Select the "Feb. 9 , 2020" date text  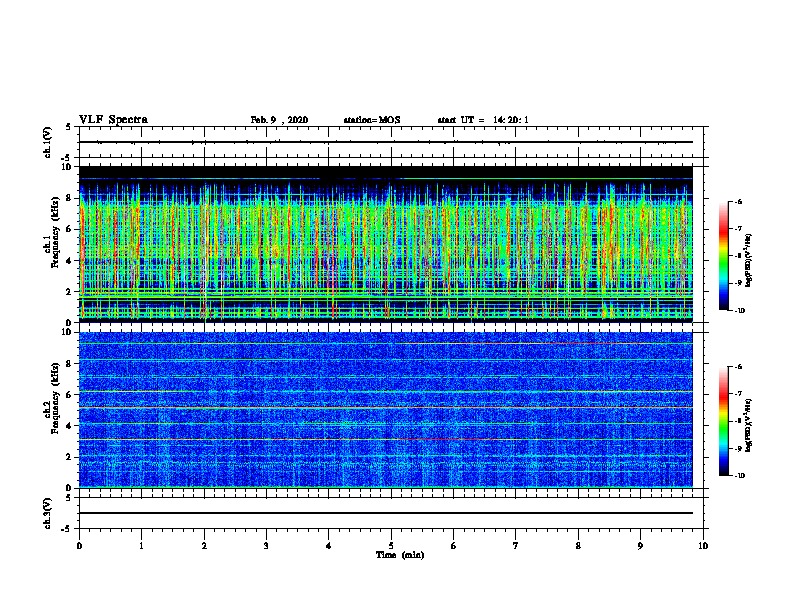pos(279,120)
